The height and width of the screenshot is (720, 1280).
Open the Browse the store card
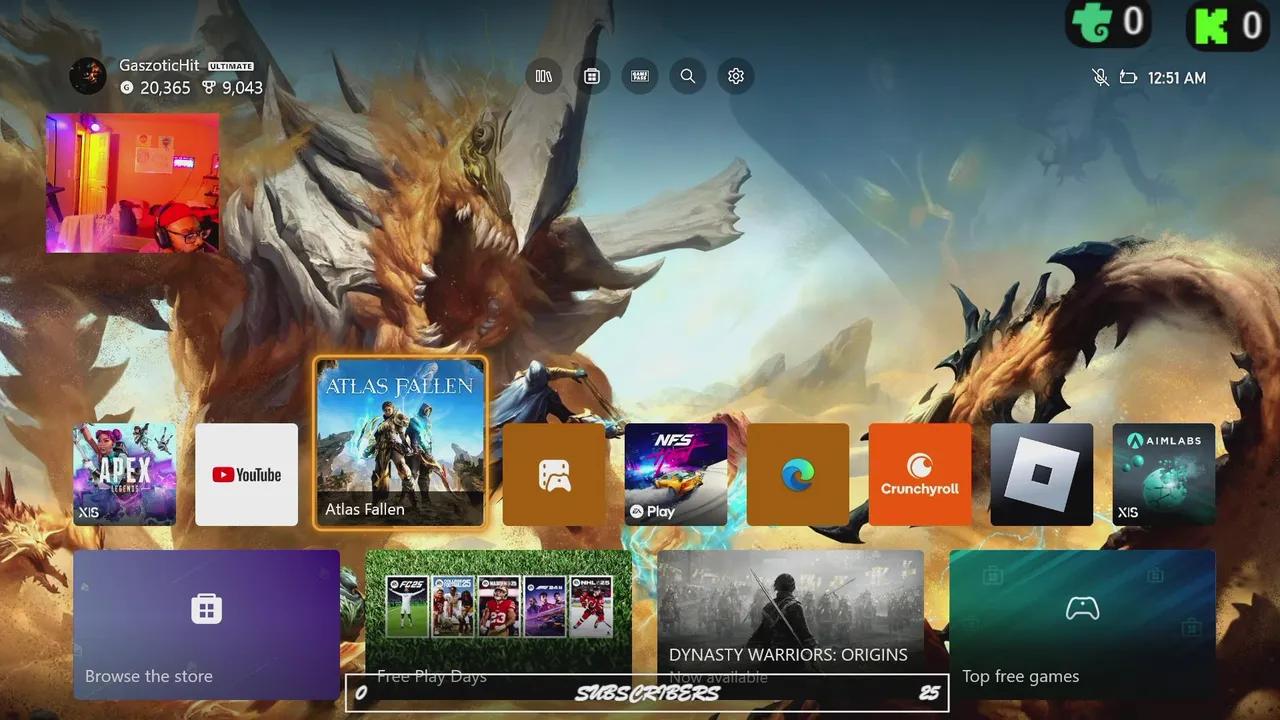click(x=206, y=625)
